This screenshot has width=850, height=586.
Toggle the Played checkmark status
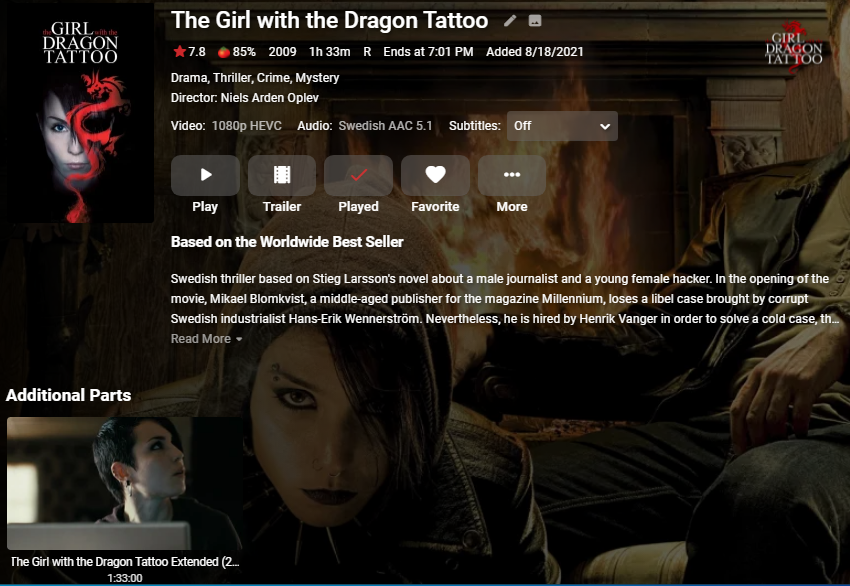(358, 175)
